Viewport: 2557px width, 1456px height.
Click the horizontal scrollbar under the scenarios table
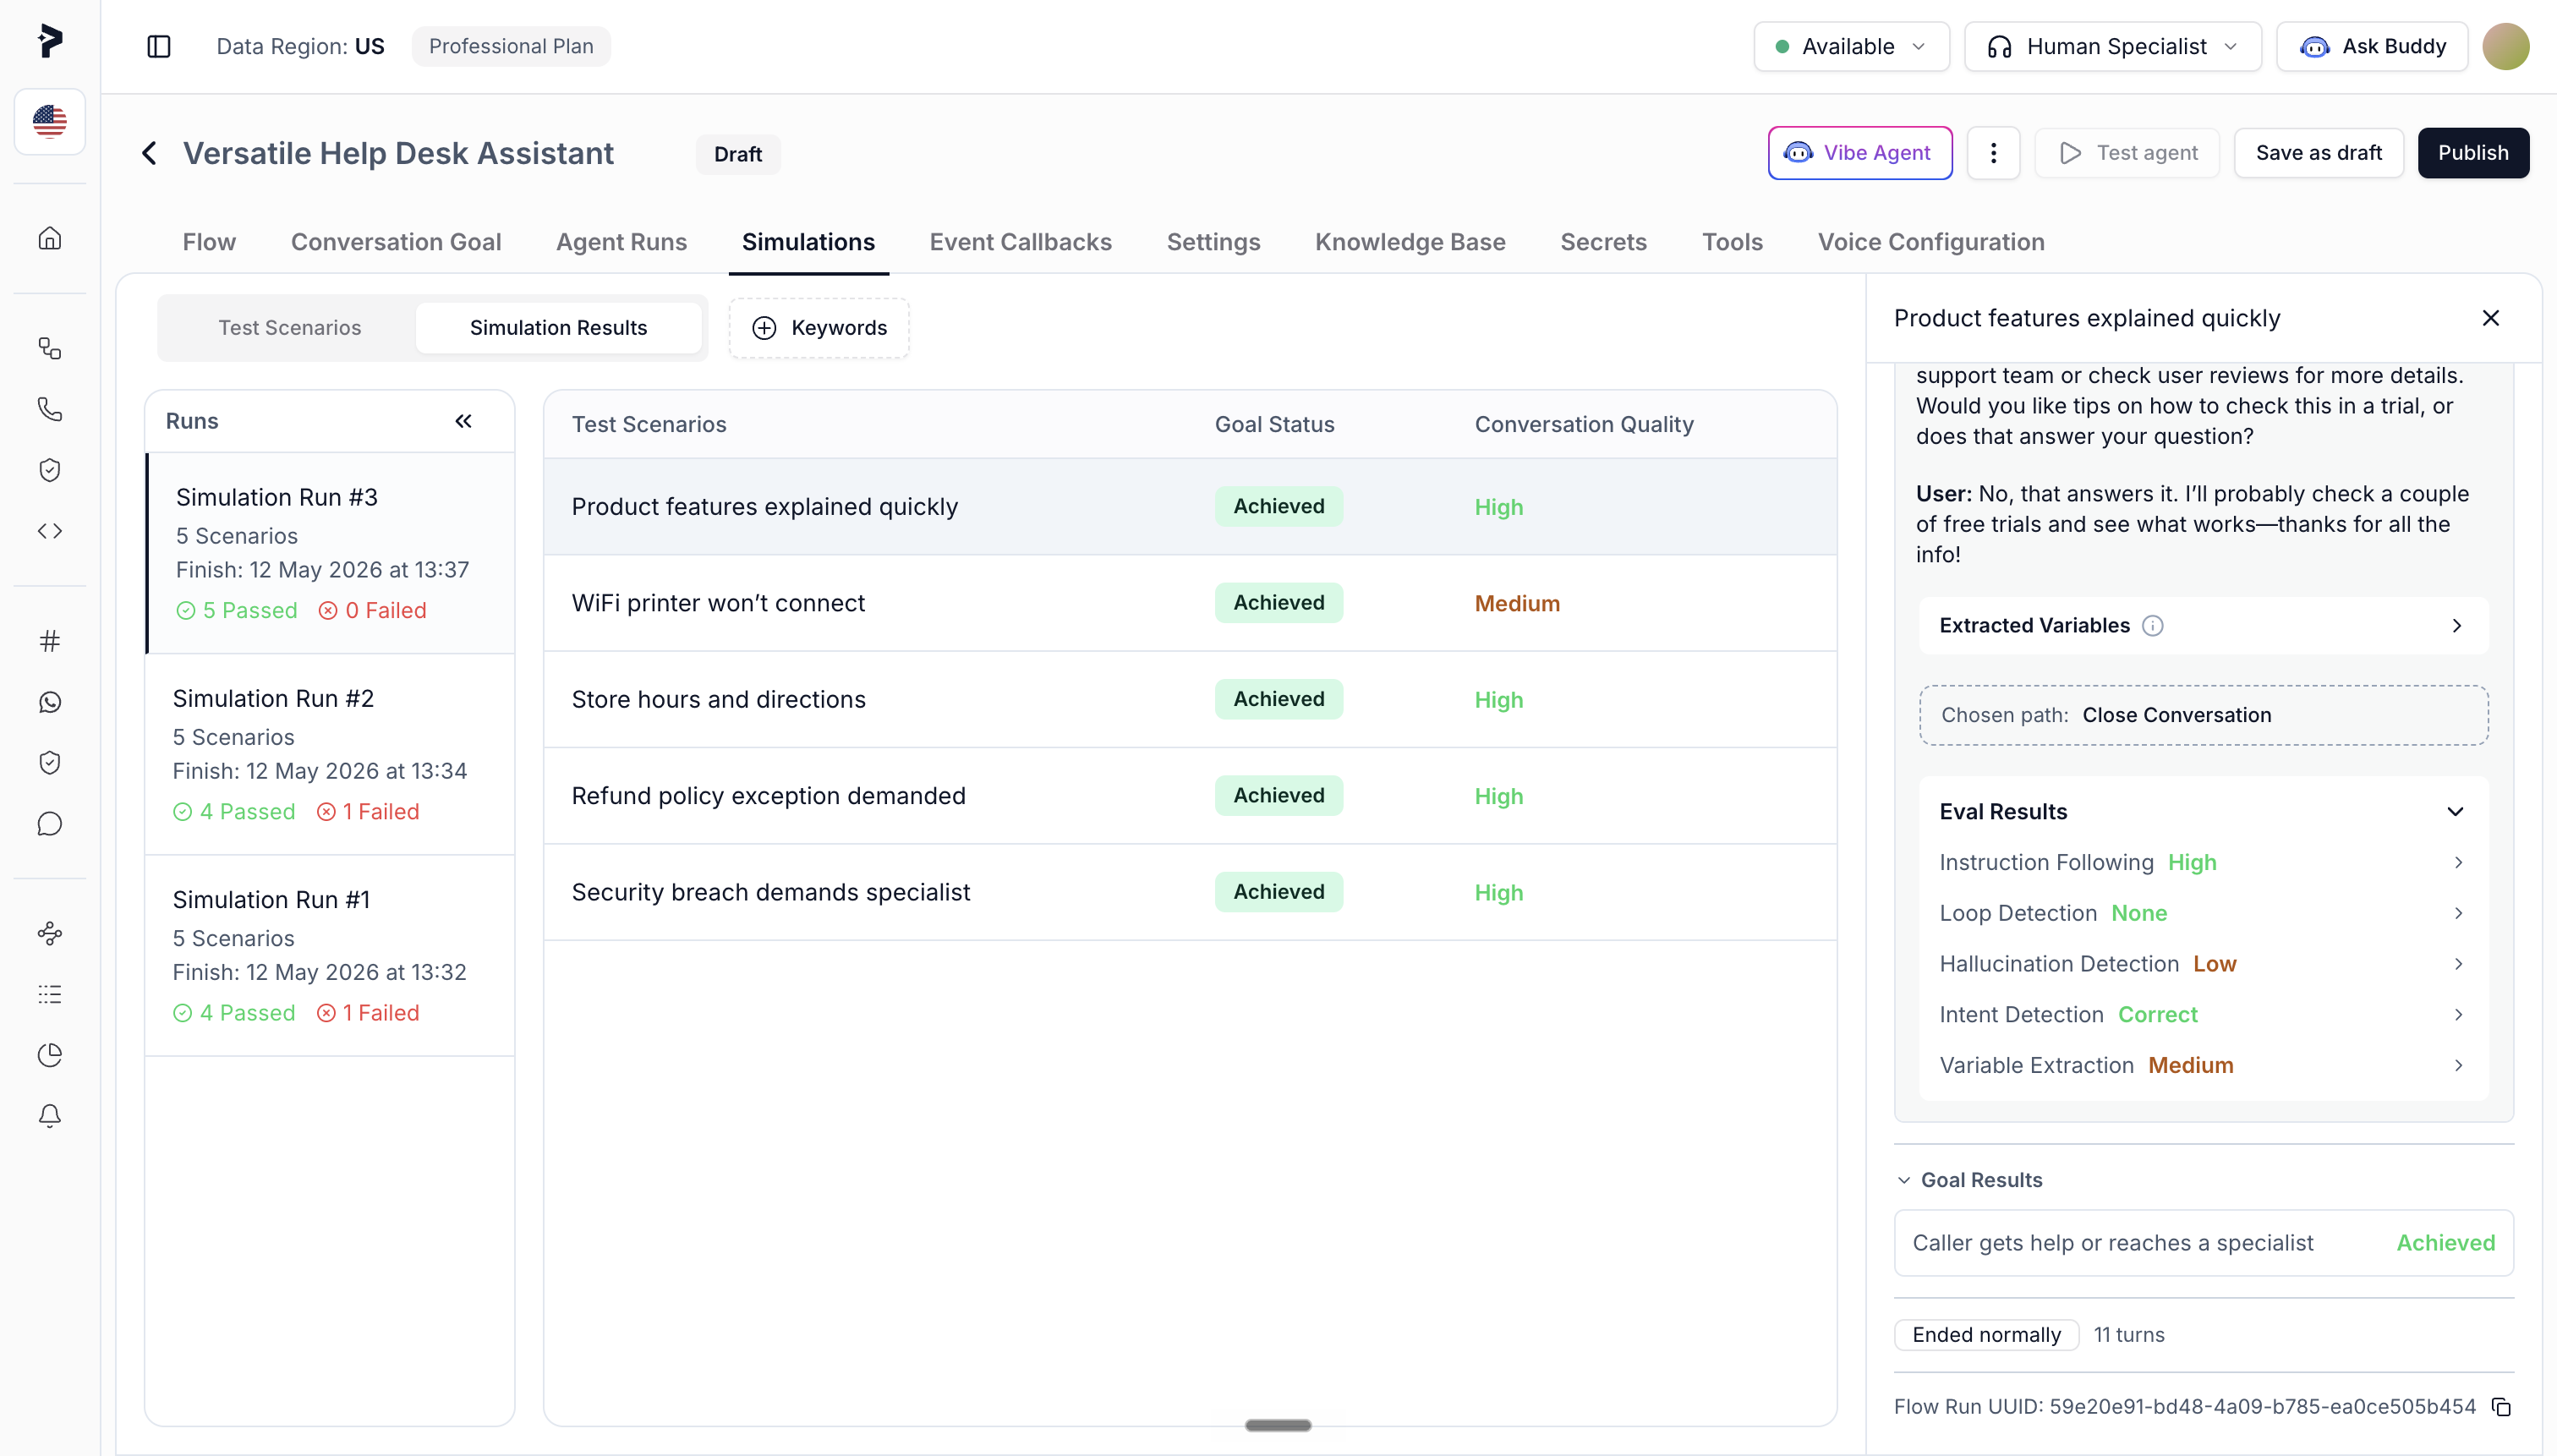(1278, 1425)
